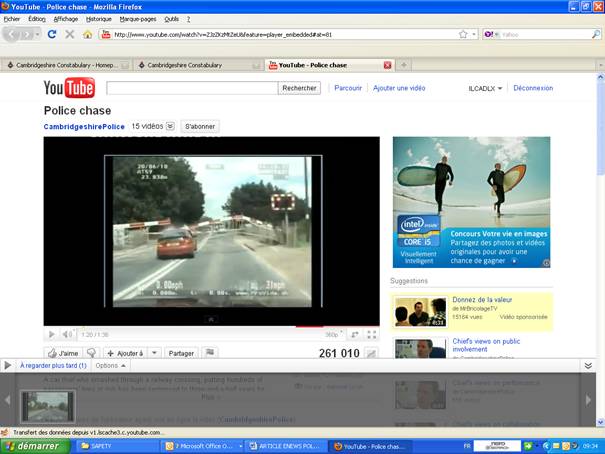Open Chiefs views on public involvement link

(x=486, y=345)
